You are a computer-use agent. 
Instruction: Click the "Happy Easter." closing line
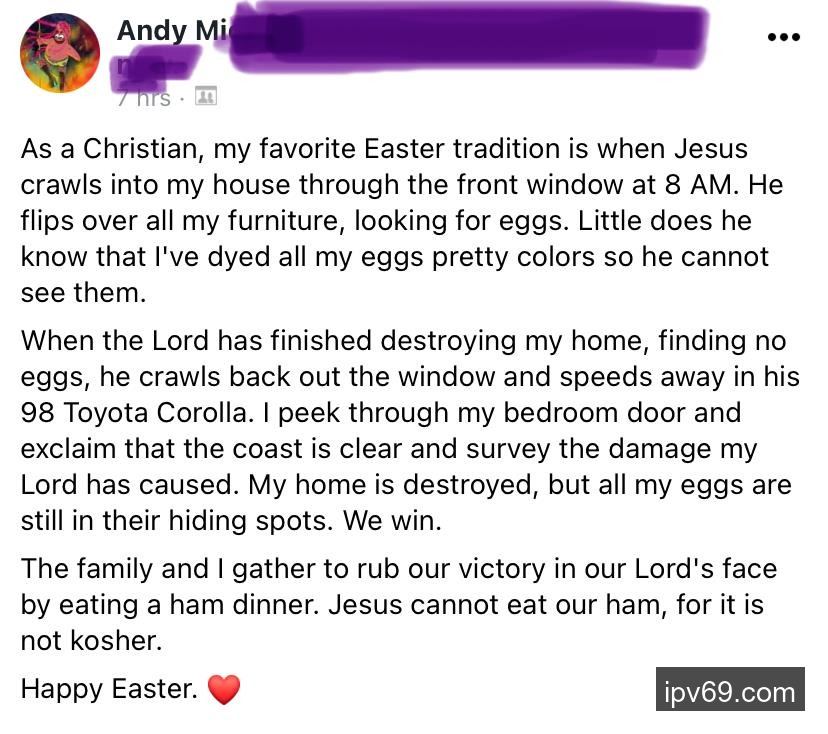point(108,689)
